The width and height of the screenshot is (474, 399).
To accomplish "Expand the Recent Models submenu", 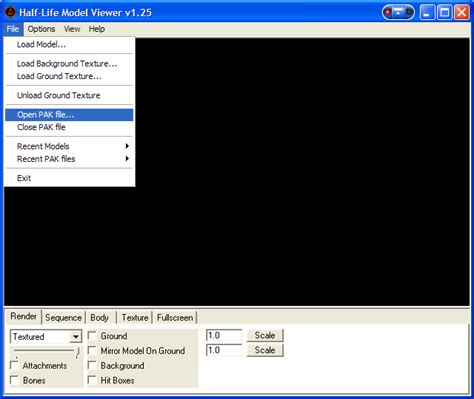I will click(x=69, y=146).
